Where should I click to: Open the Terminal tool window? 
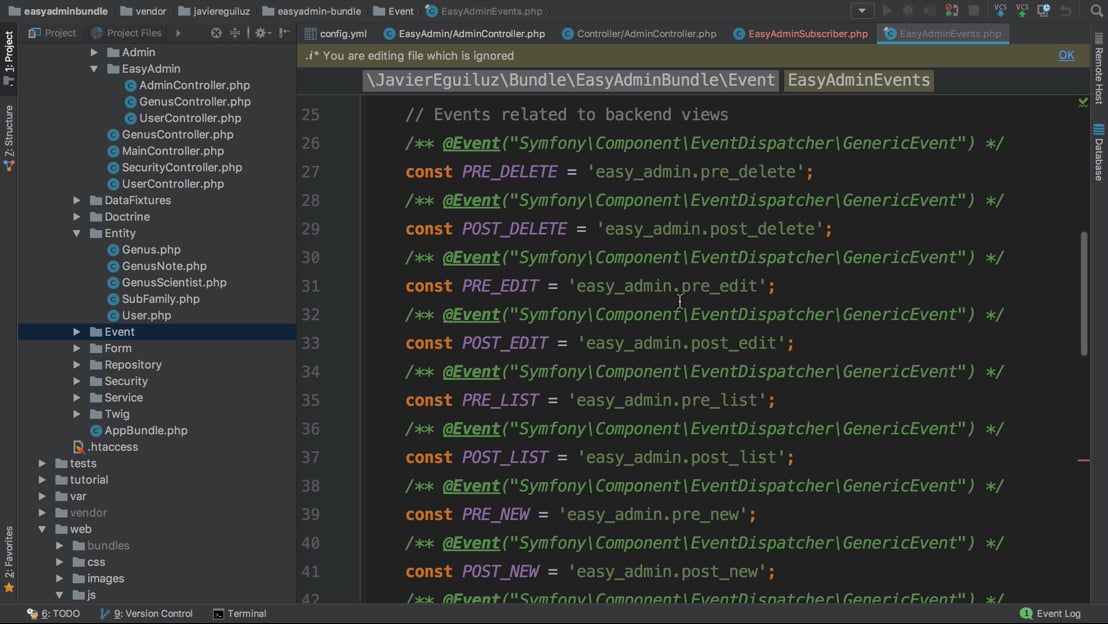[240, 613]
